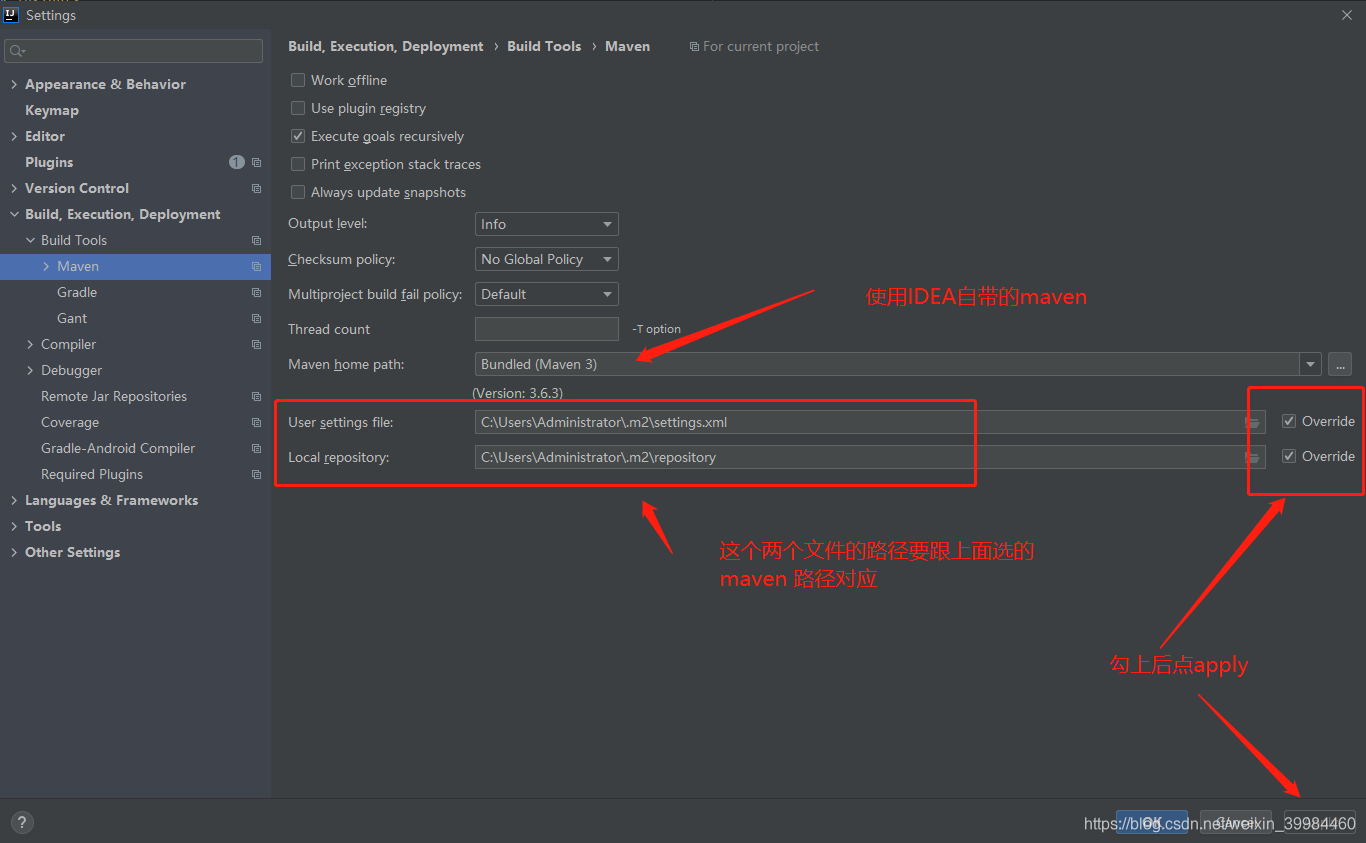The height and width of the screenshot is (843, 1366).
Task: Select Gradle-Android Compiler item
Action: 118,448
